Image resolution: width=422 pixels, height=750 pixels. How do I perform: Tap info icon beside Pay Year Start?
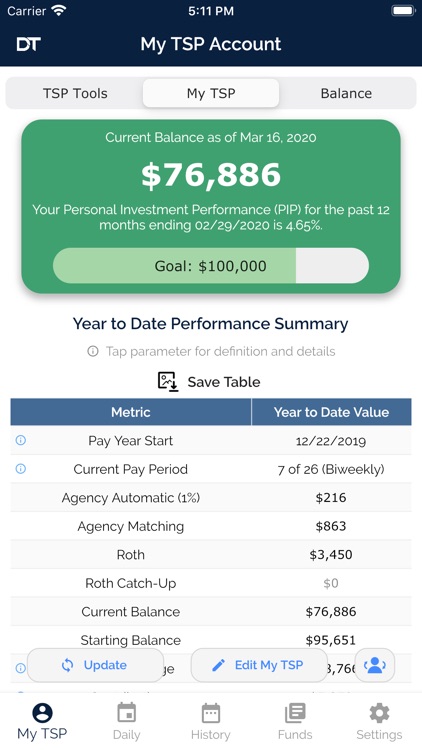[x=21, y=440]
